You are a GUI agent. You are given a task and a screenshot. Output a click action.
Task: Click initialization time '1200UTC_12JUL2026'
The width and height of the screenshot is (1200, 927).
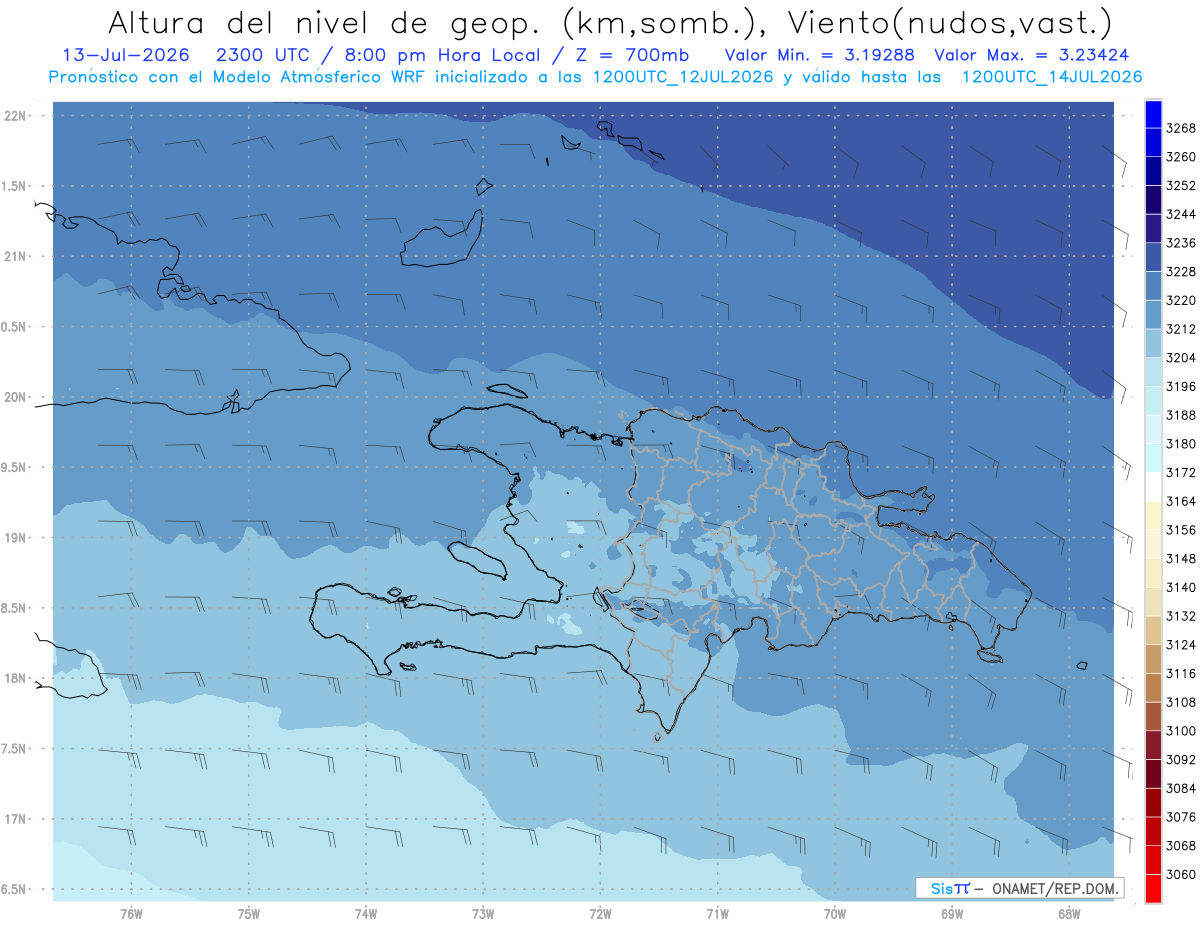click(683, 77)
